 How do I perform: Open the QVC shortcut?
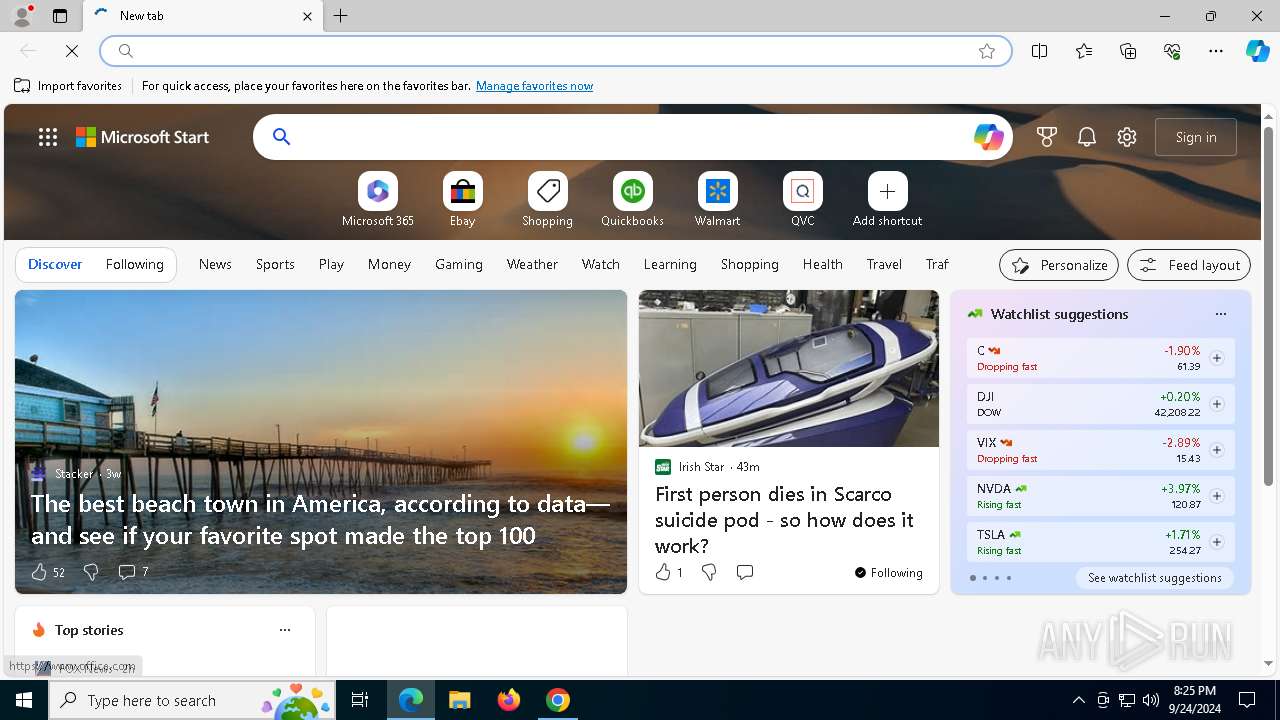click(803, 191)
